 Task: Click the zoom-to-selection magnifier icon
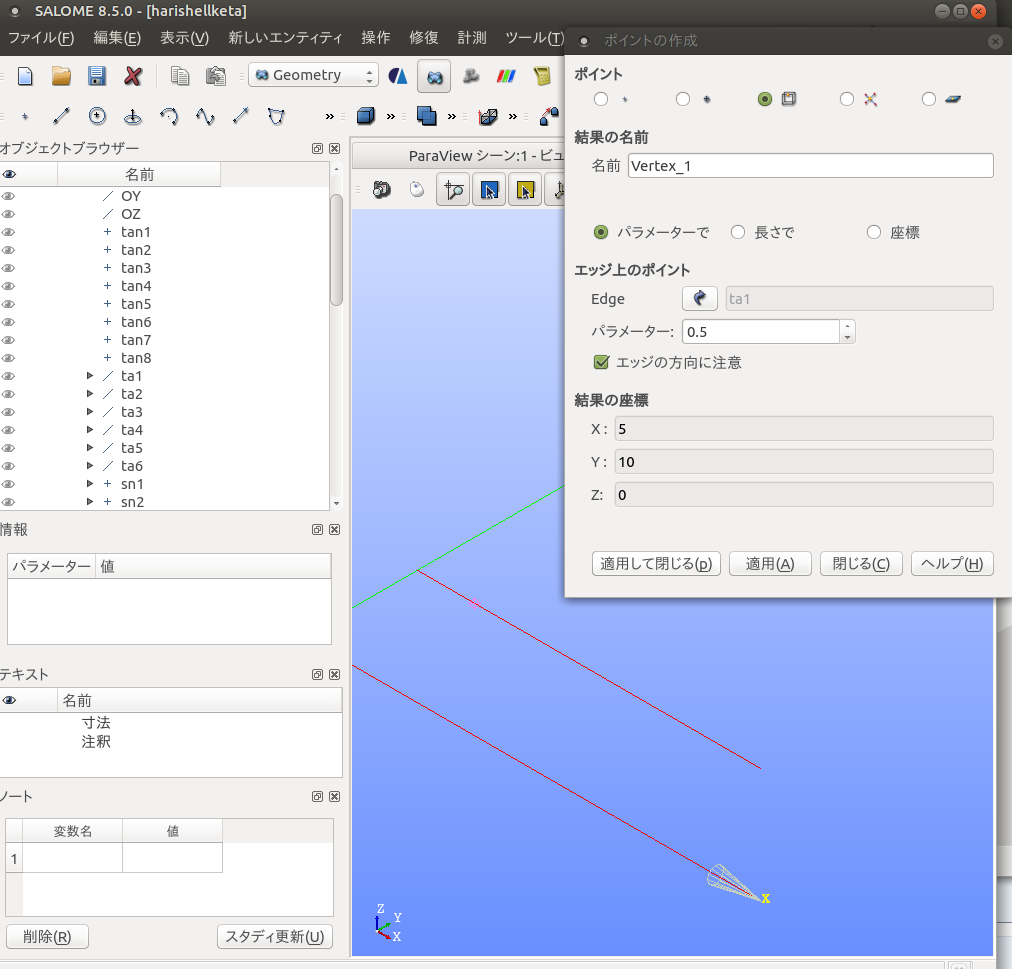pyautogui.click(x=453, y=190)
